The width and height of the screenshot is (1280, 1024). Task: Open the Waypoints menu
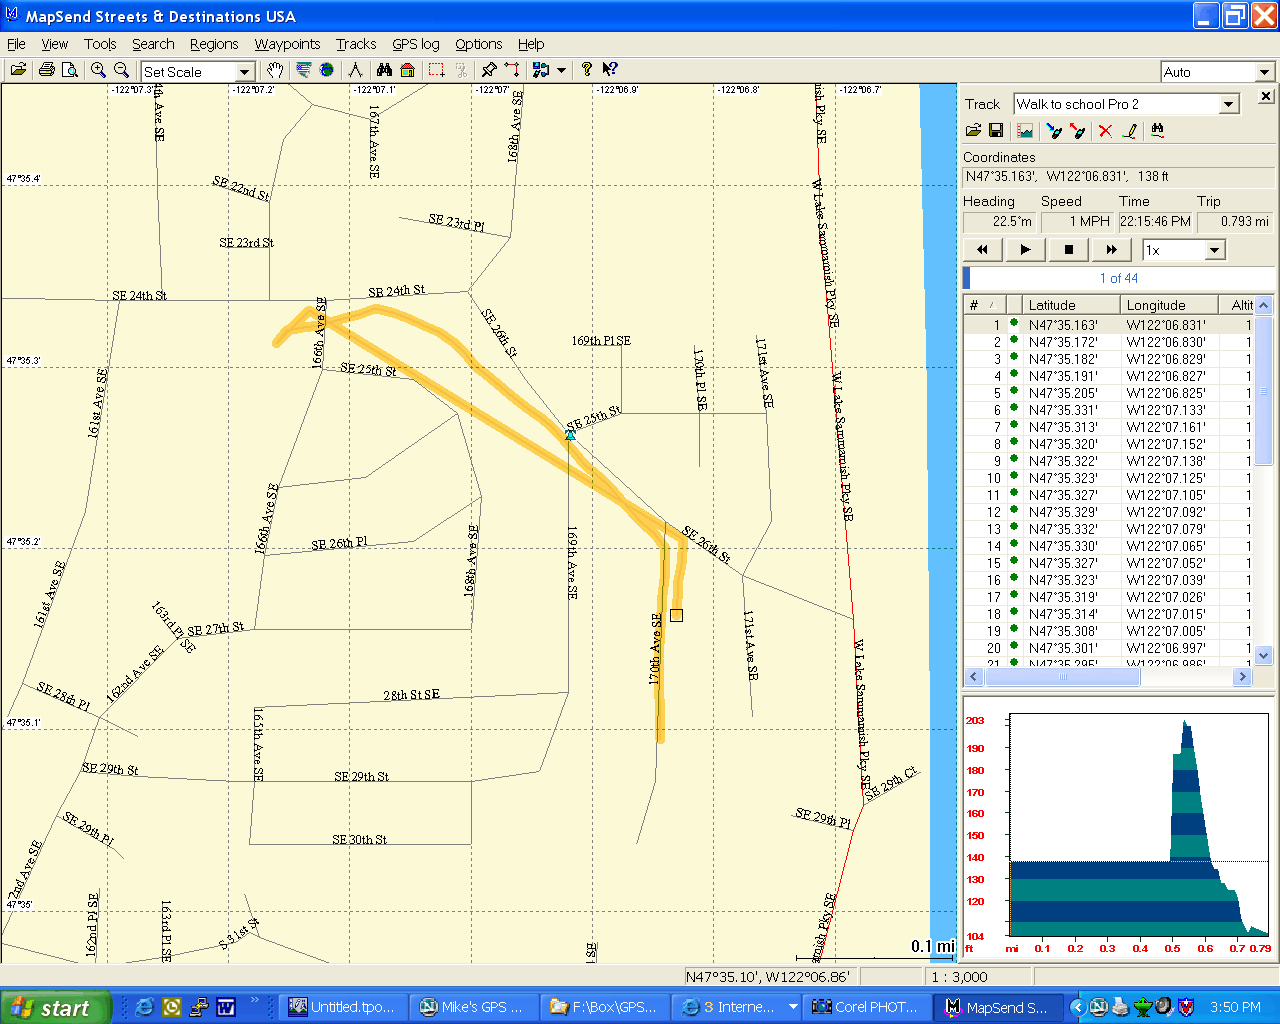[x=287, y=44]
